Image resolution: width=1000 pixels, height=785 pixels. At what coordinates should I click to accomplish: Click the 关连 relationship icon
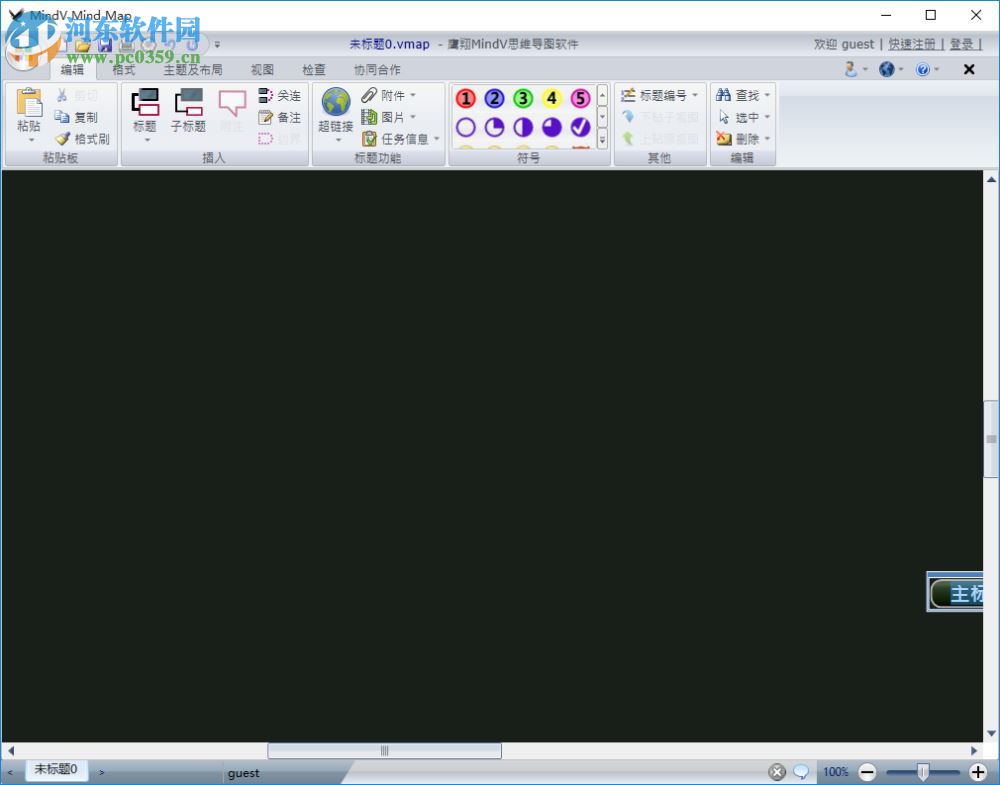click(281, 95)
